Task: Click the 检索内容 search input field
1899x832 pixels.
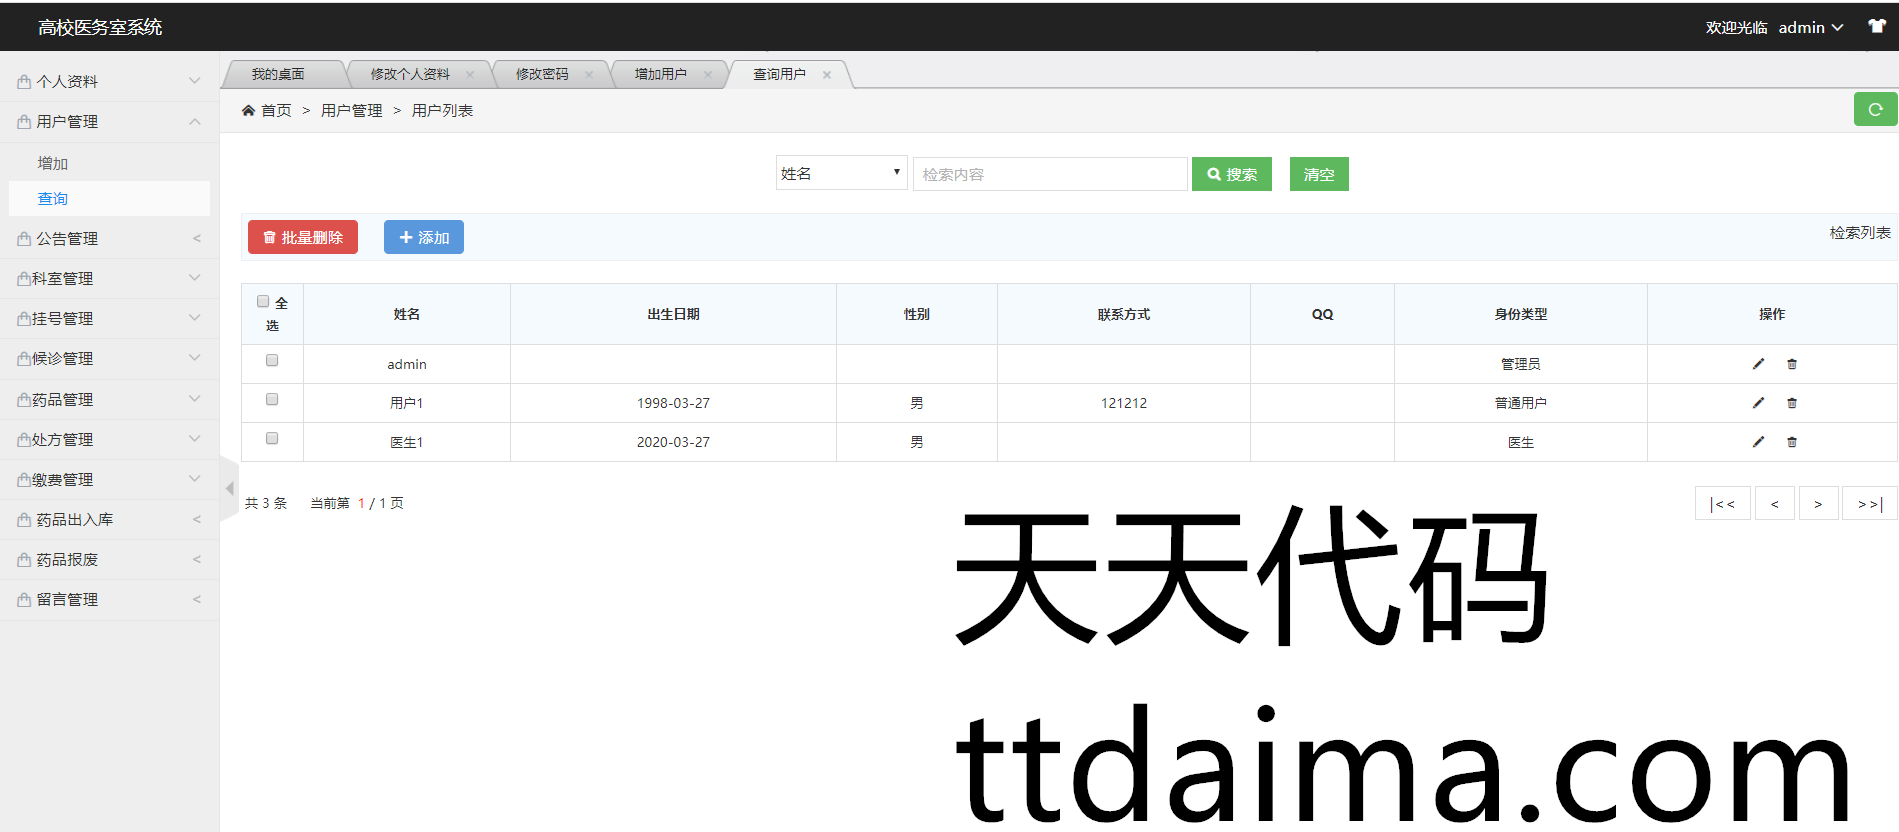Action: [1049, 174]
